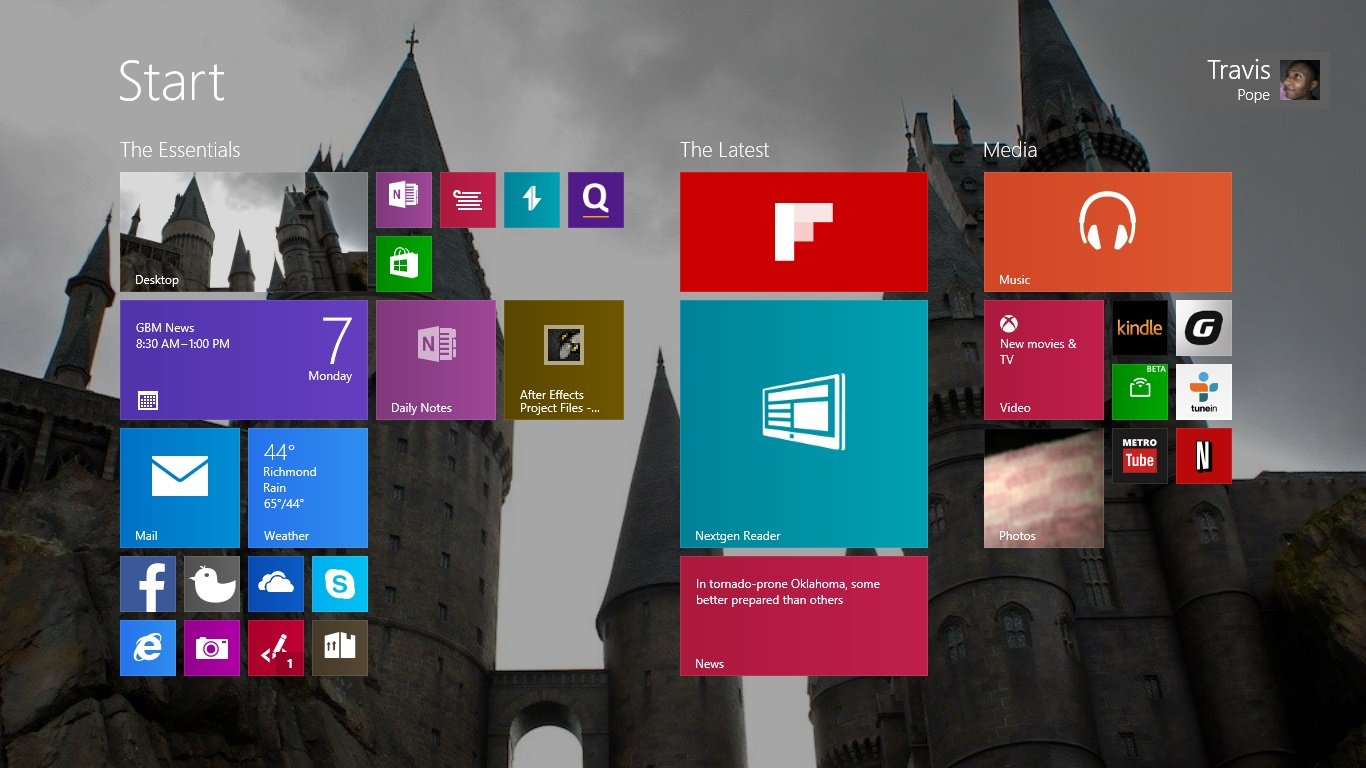The width and height of the screenshot is (1366, 768).
Task: Open the Daily Notes OneNote tile
Action: pyautogui.click(x=436, y=360)
